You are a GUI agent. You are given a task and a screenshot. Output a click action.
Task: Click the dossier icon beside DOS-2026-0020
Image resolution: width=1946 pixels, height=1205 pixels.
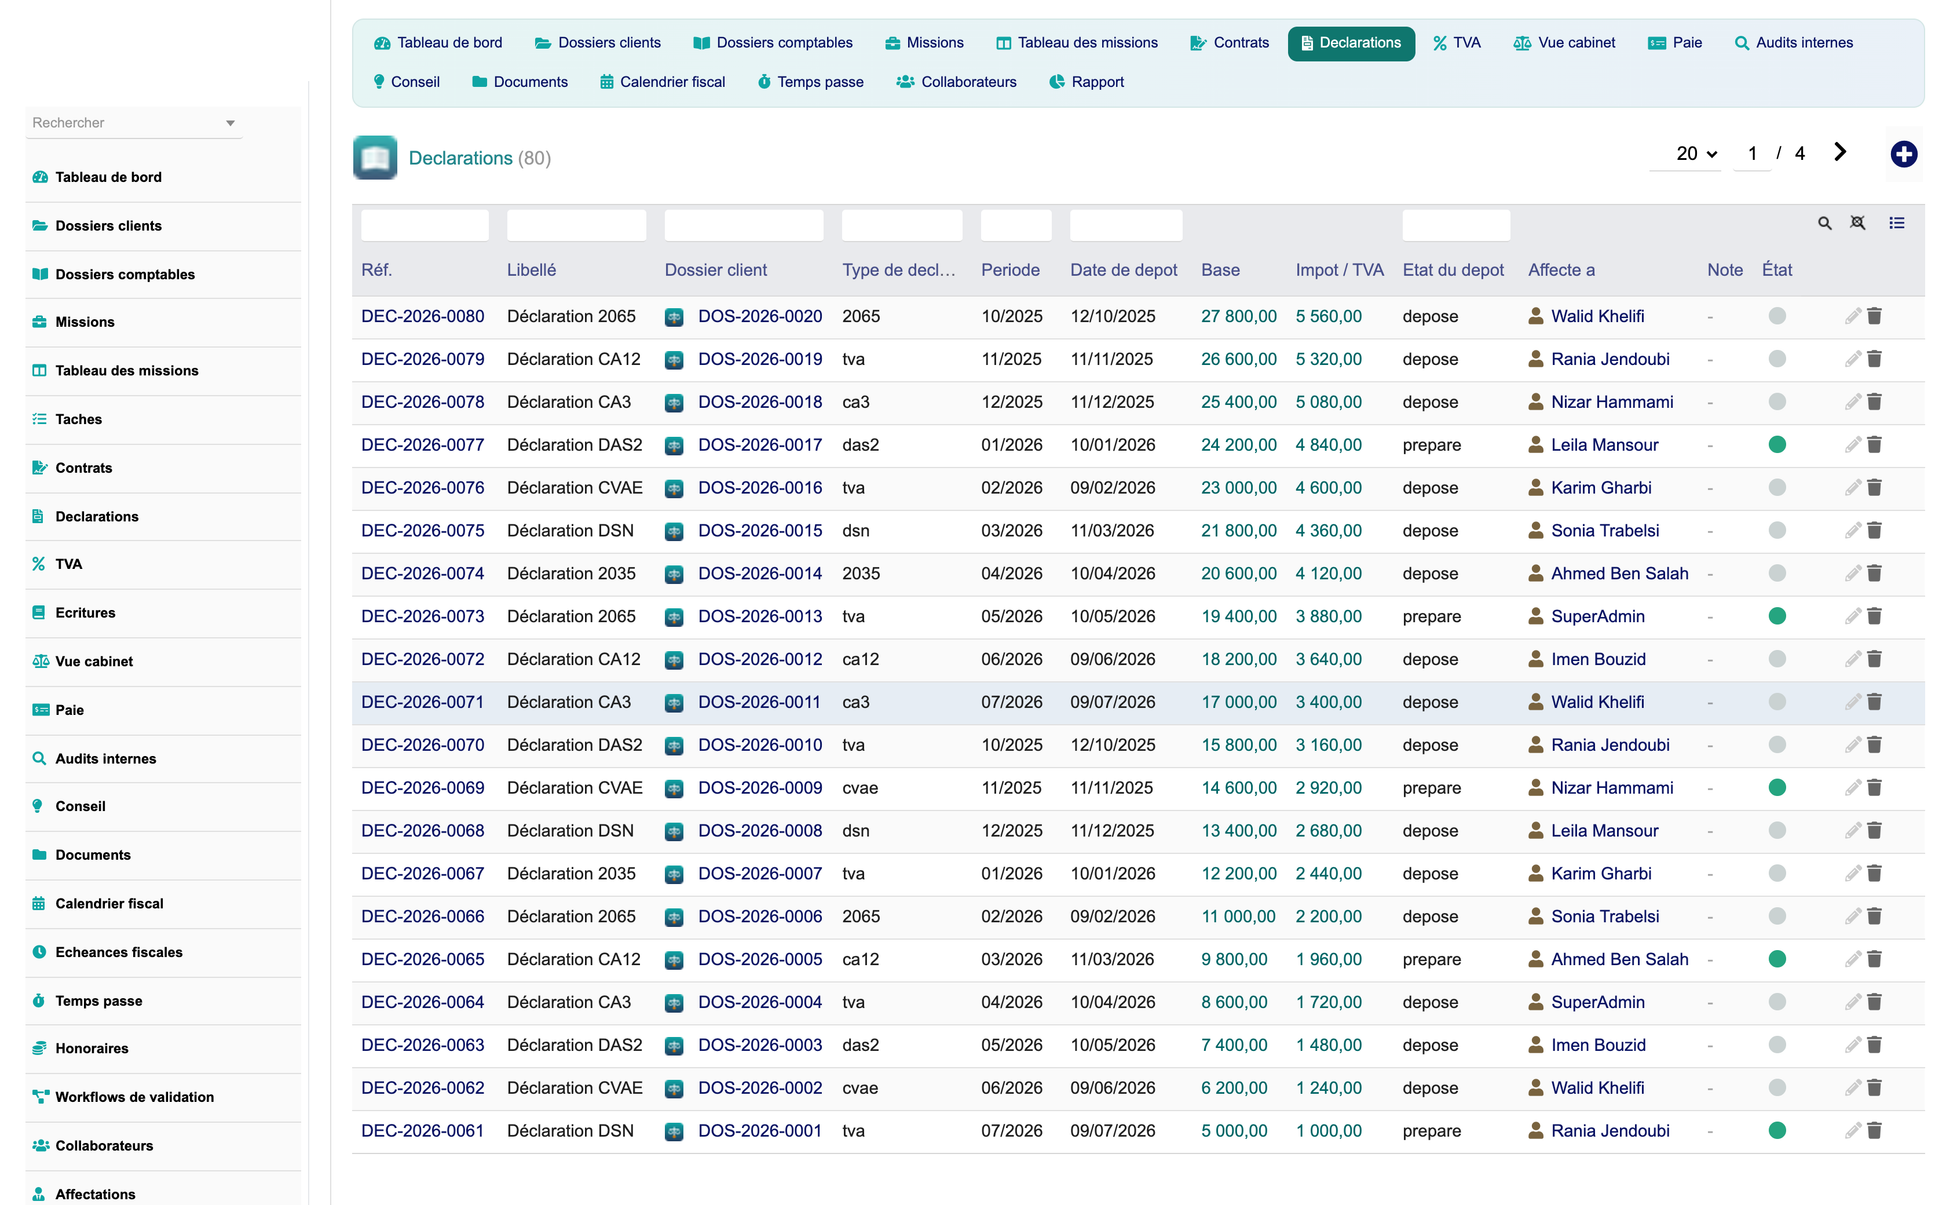(674, 317)
